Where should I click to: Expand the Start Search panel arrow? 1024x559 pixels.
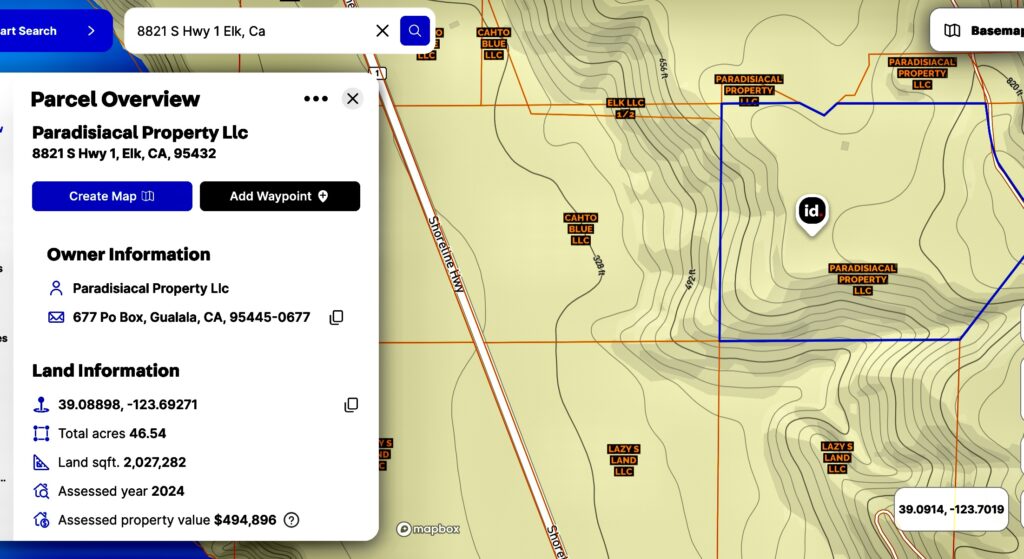click(x=91, y=31)
